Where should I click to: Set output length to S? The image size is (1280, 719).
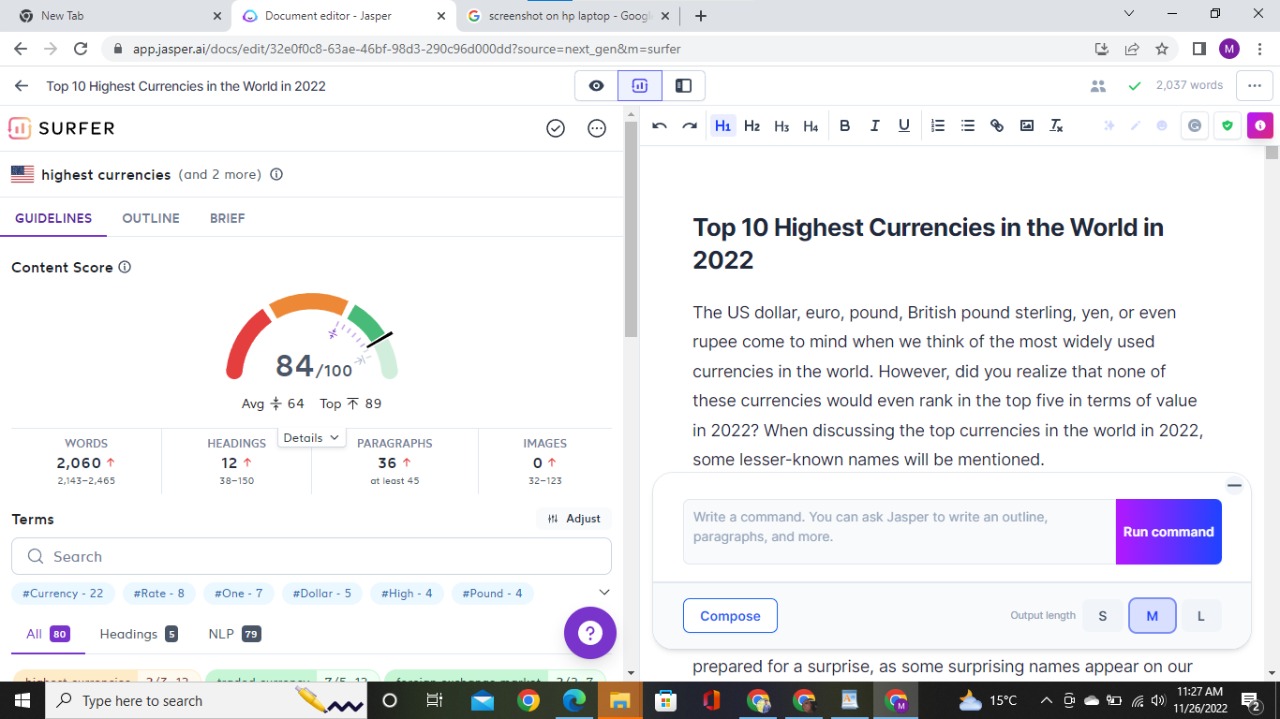pos(1103,616)
